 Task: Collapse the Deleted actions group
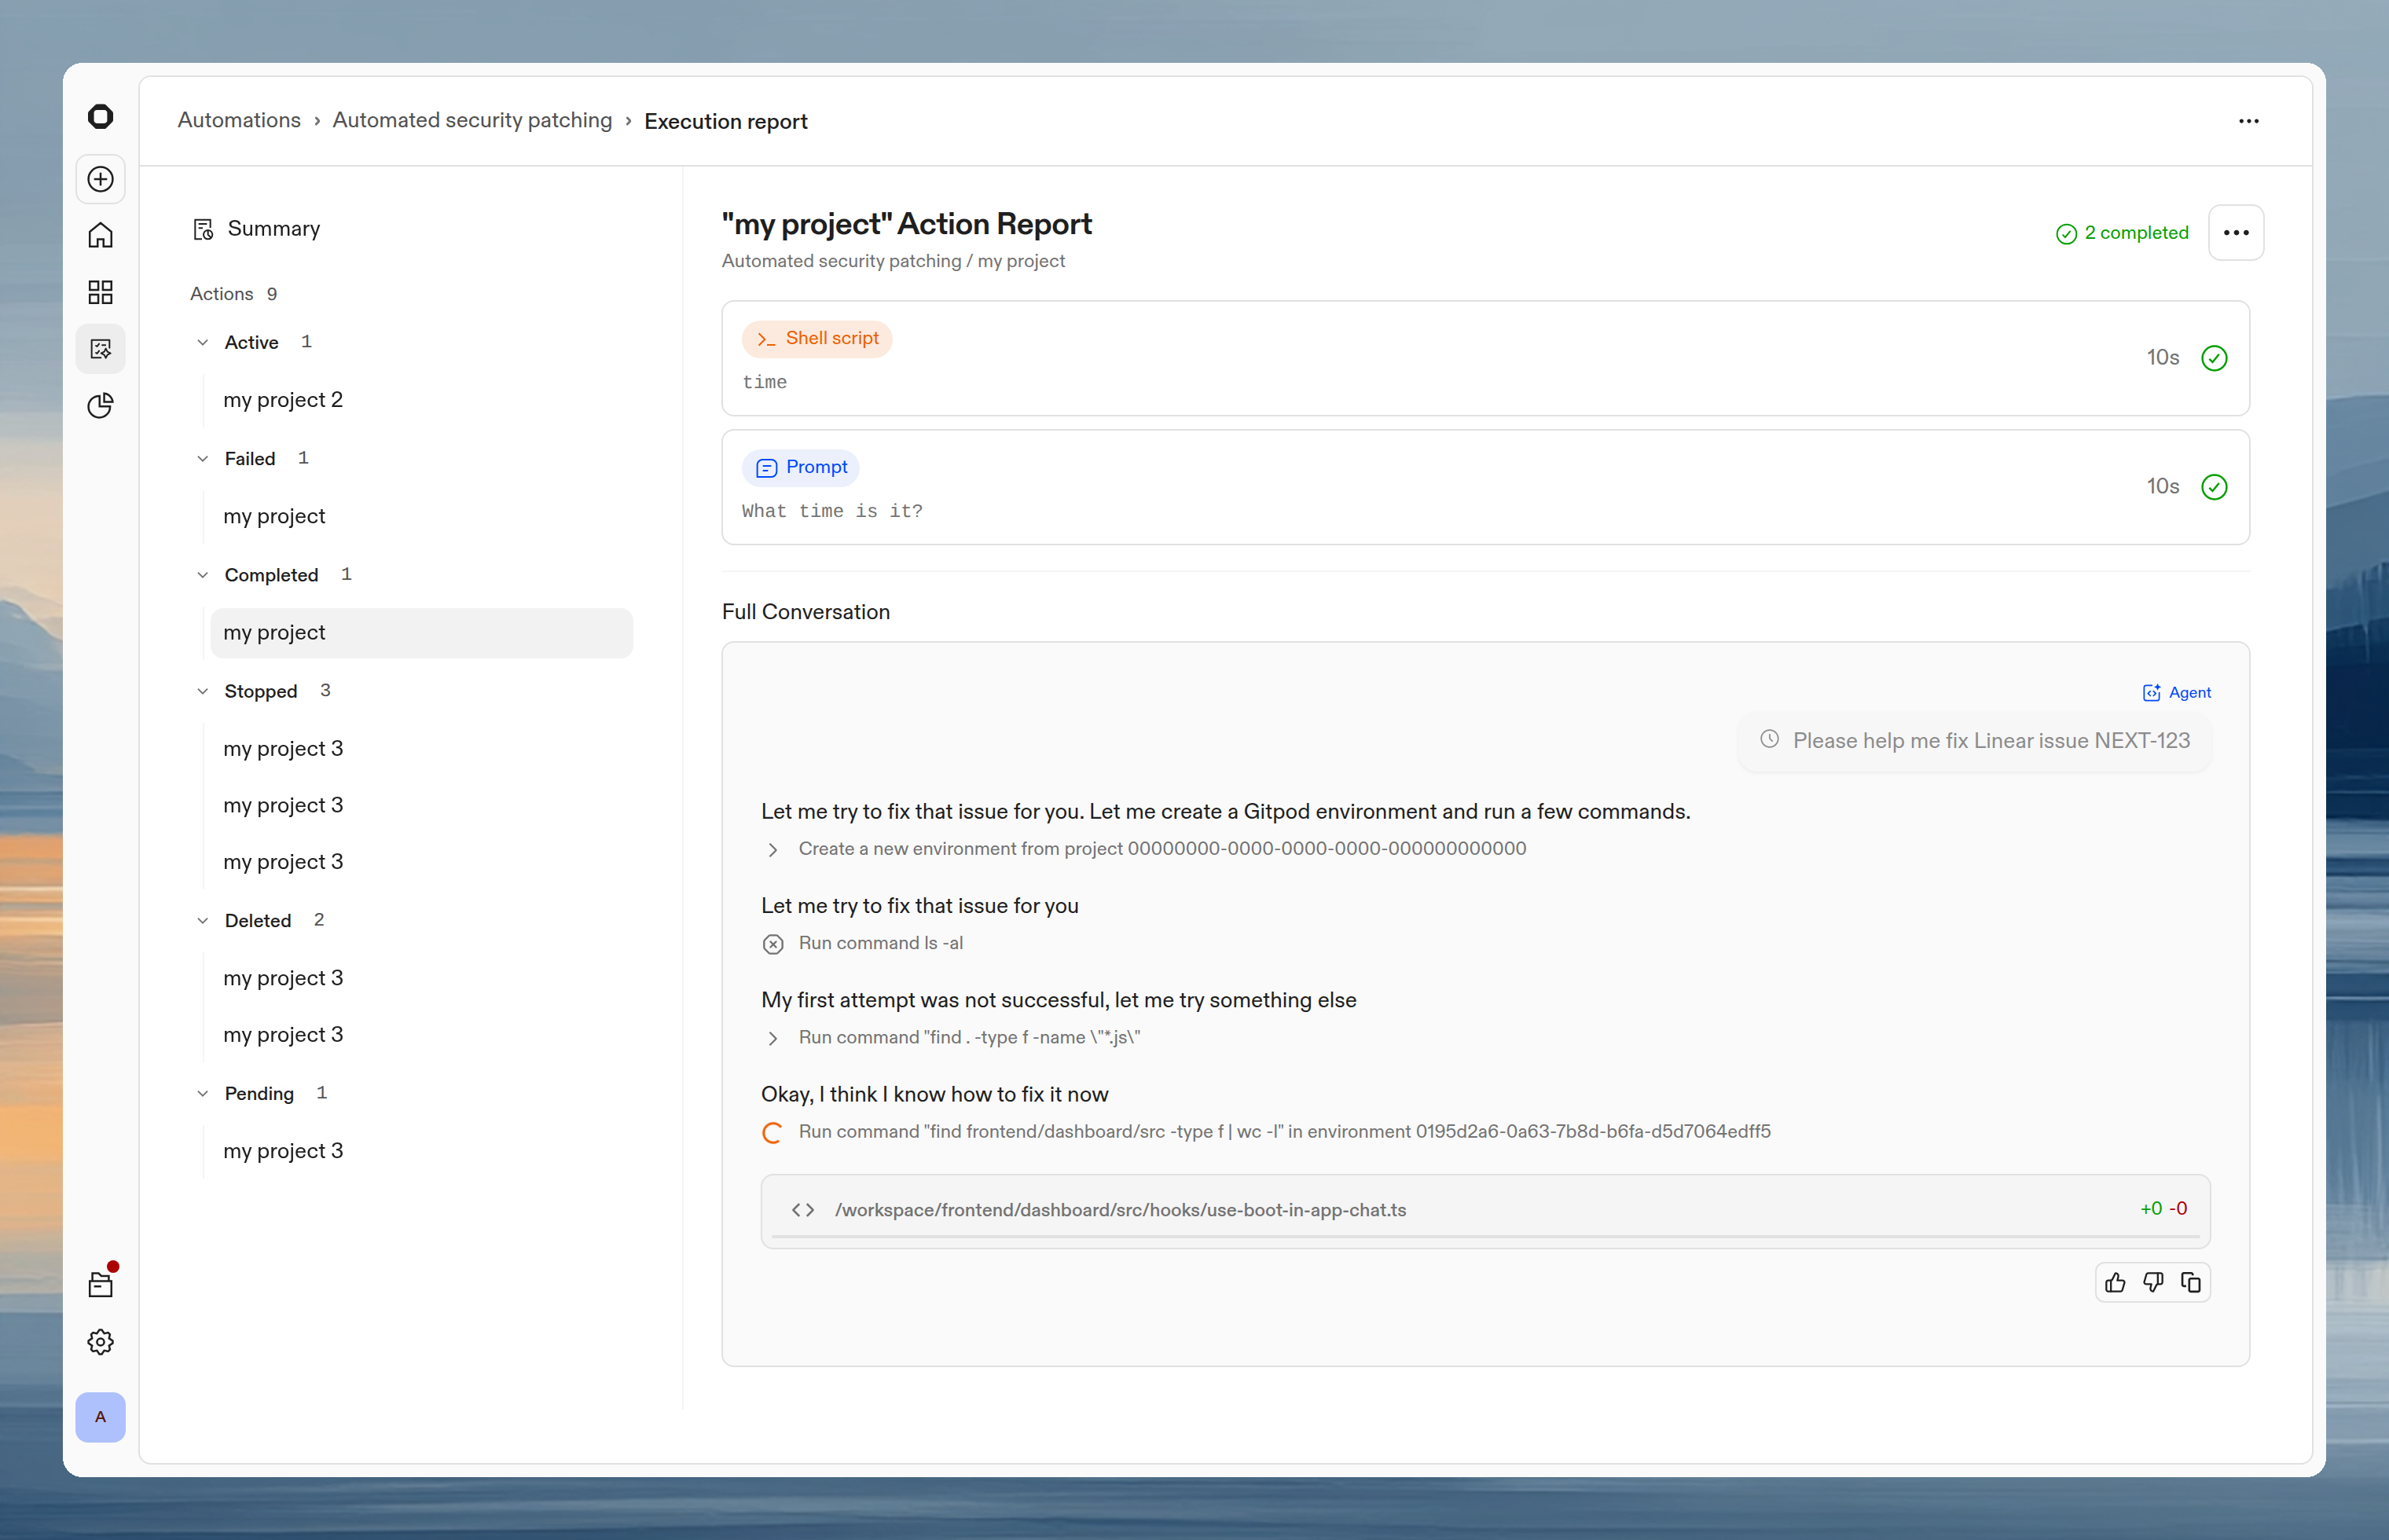coord(203,920)
